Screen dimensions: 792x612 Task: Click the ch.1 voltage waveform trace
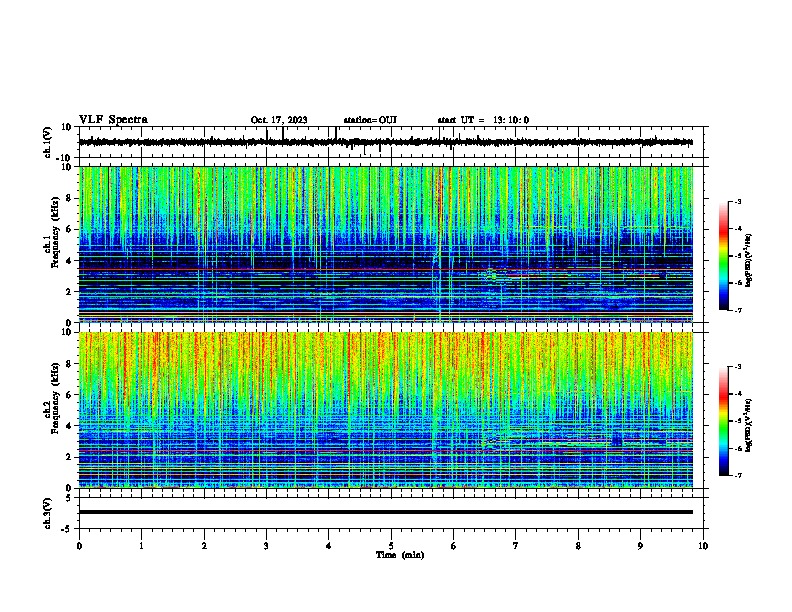[385, 142]
